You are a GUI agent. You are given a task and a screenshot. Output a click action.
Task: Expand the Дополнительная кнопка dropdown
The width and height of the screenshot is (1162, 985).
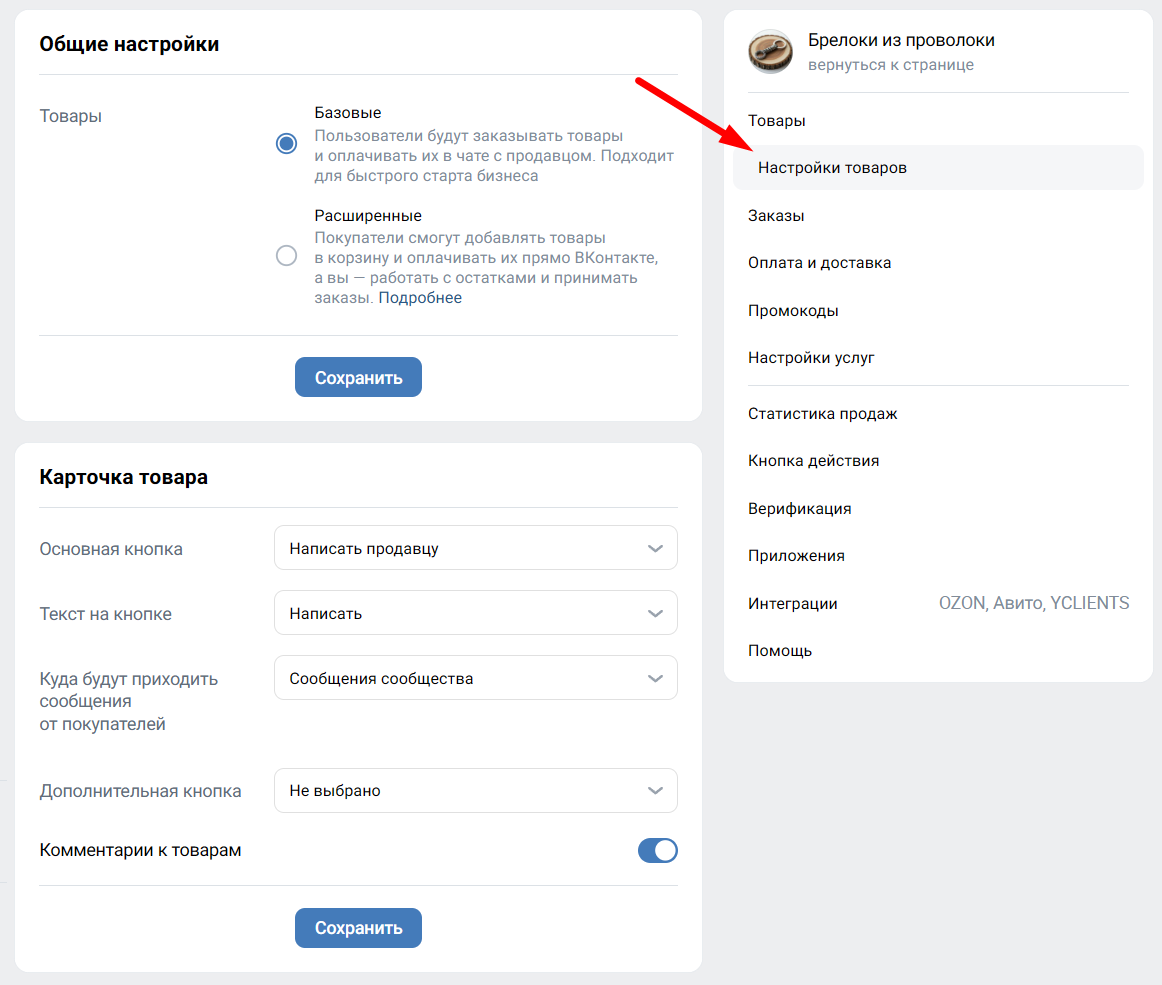[475, 791]
